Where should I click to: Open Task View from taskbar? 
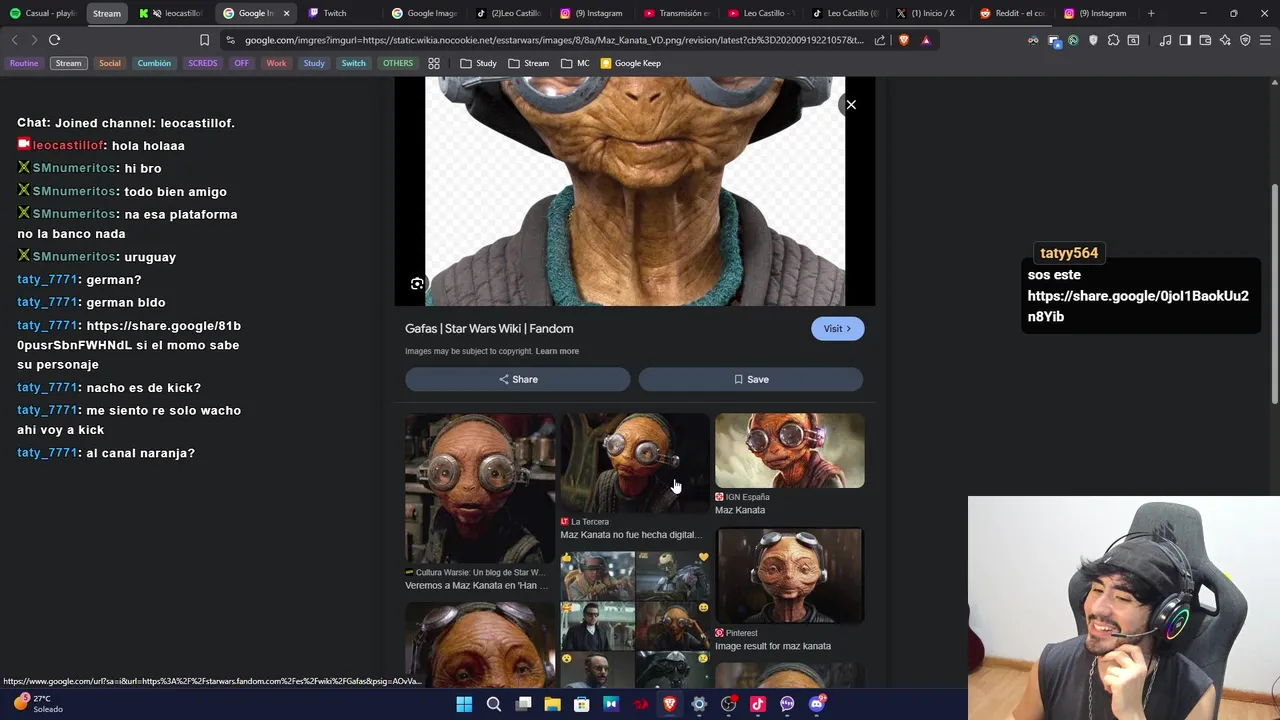pyautogui.click(x=523, y=704)
